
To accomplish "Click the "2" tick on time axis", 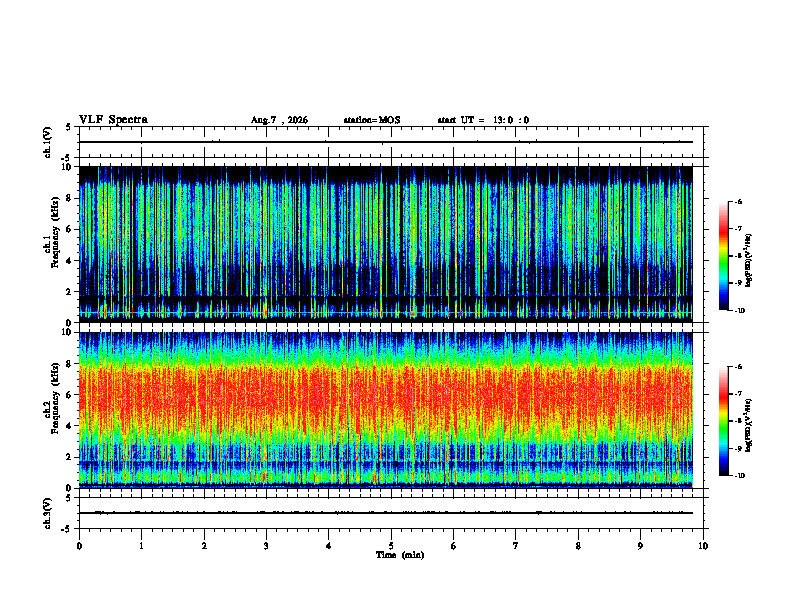I will coord(204,546).
